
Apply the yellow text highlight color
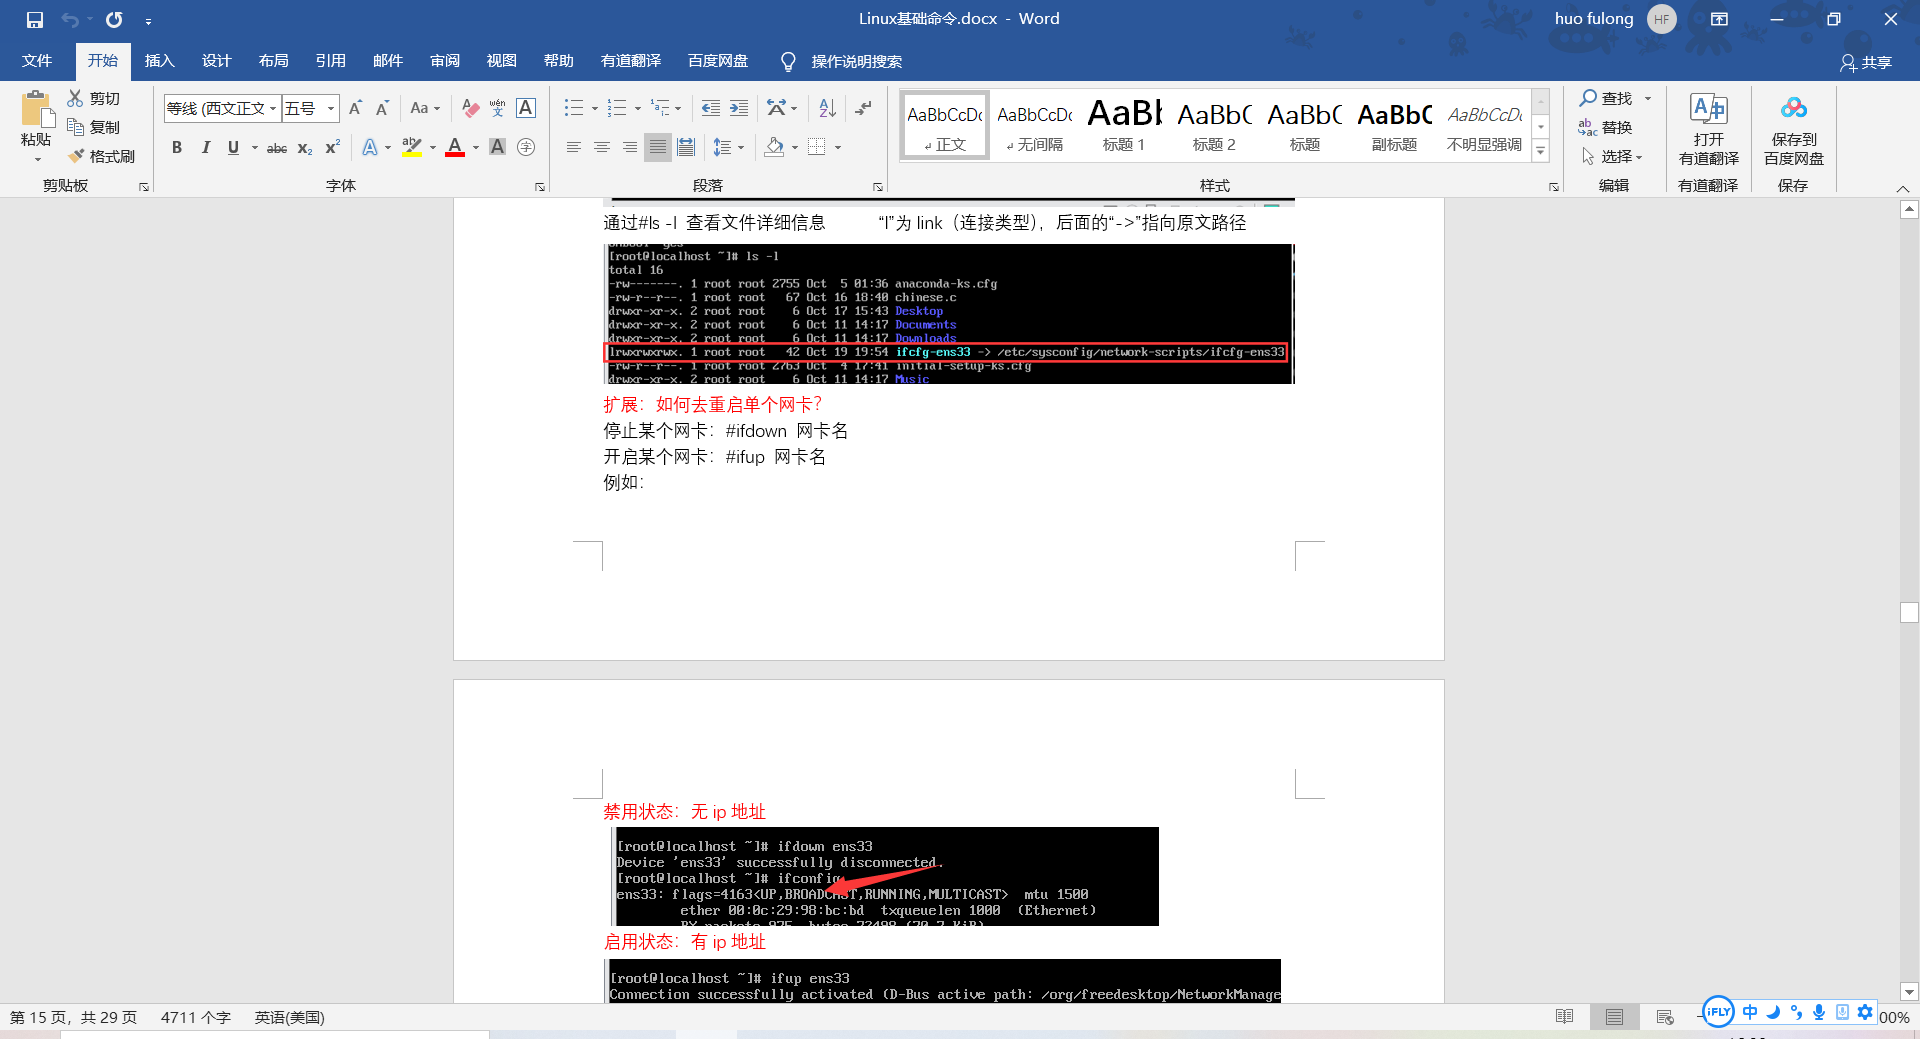pos(411,148)
